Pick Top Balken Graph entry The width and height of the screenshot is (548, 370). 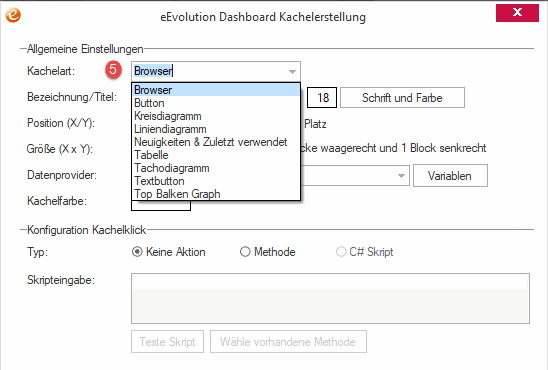pyautogui.click(x=216, y=194)
